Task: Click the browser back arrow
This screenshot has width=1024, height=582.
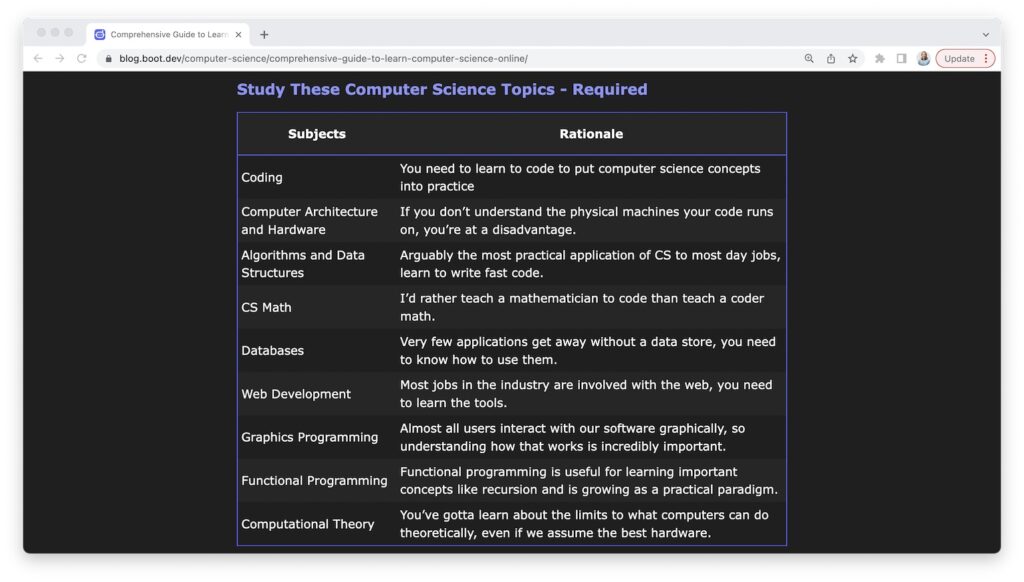Action: pyautogui.click(x=38, y=59)
